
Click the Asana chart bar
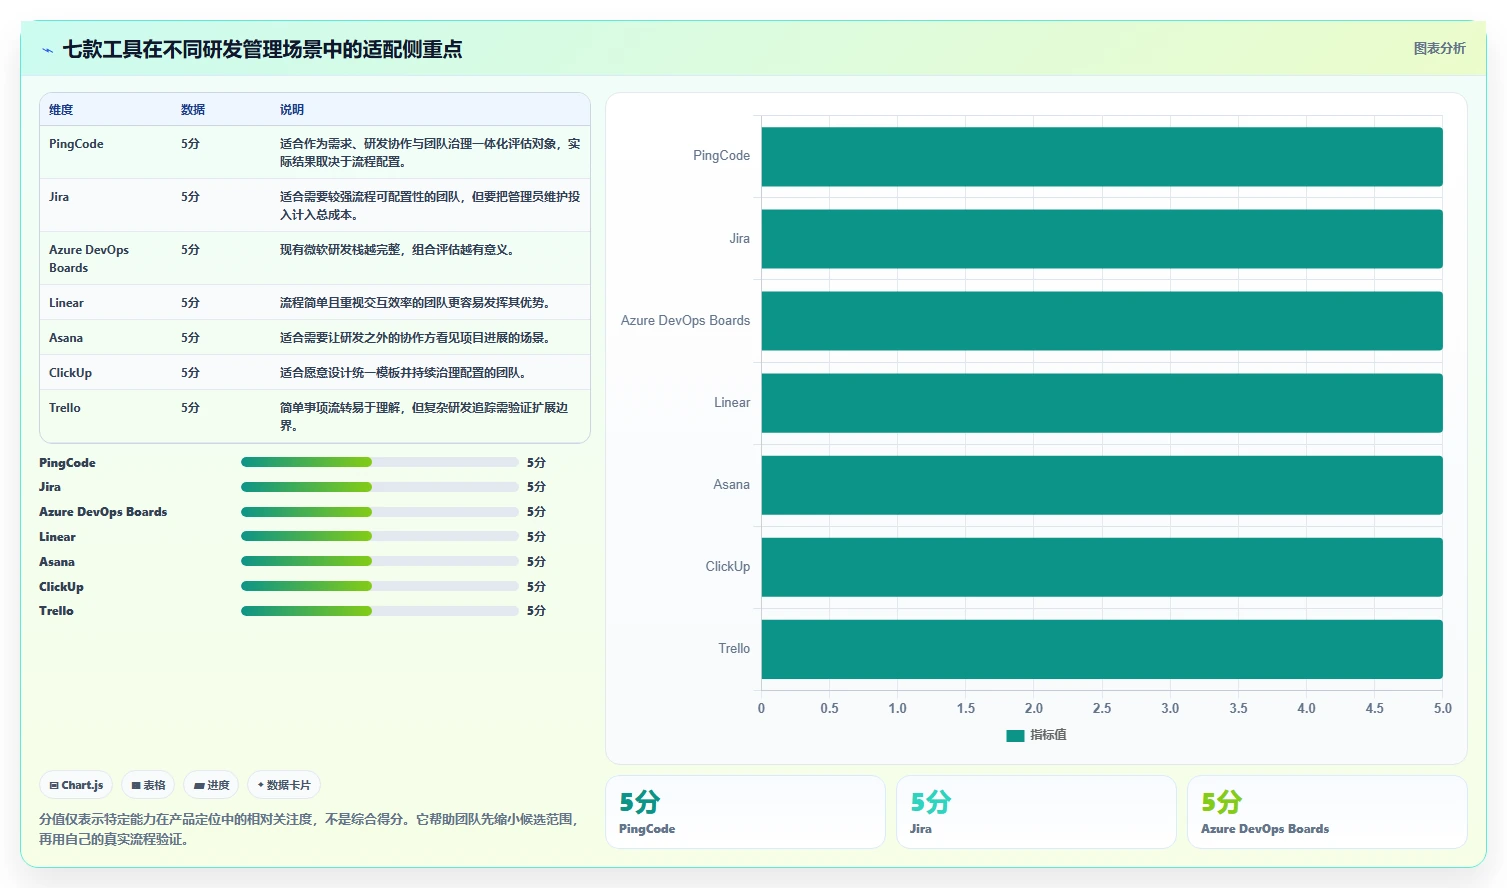click(x=1102, y=485)
